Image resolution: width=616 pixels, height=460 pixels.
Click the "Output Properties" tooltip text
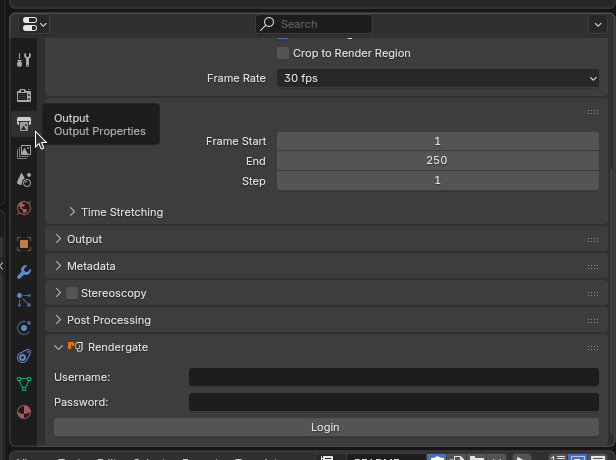click(100, 131)
